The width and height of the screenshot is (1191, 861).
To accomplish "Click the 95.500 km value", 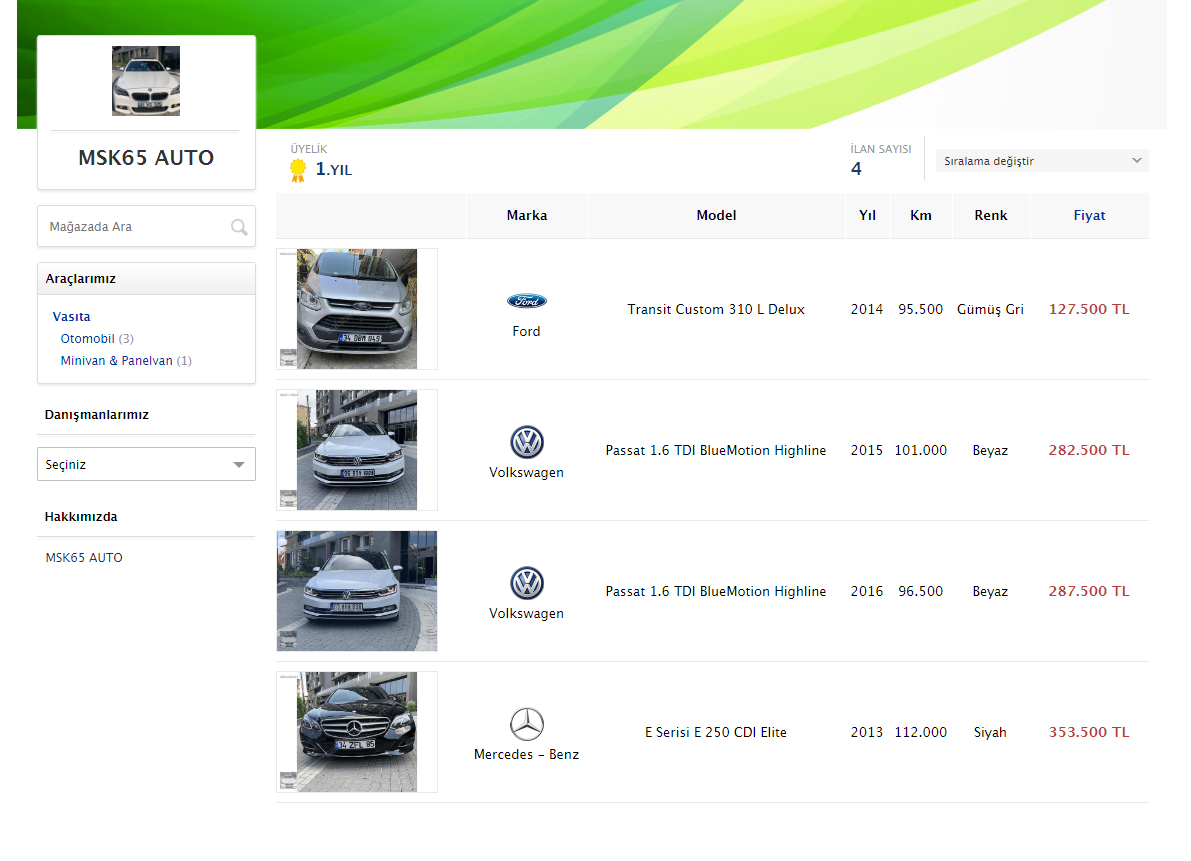I will coord(921,309).
